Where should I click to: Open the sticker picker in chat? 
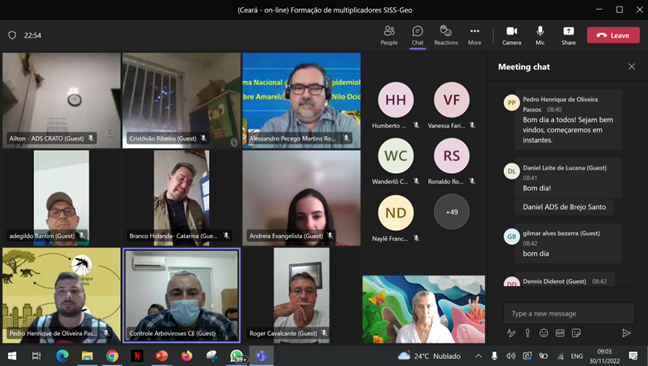coord(576,333)
